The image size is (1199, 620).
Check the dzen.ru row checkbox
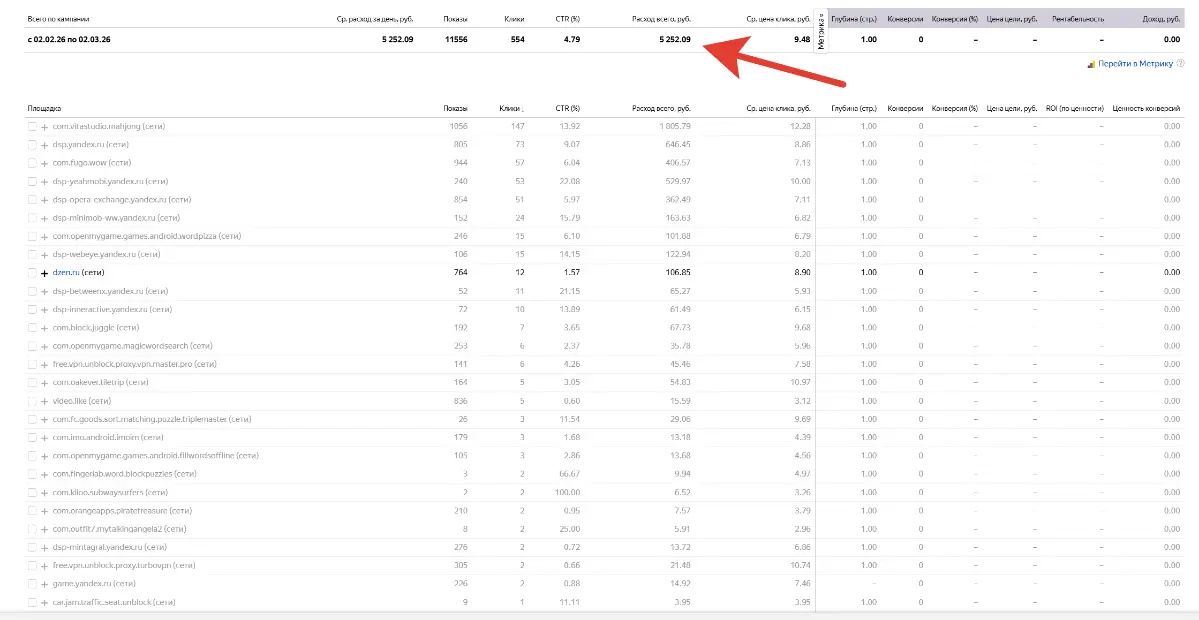point(32,272)
